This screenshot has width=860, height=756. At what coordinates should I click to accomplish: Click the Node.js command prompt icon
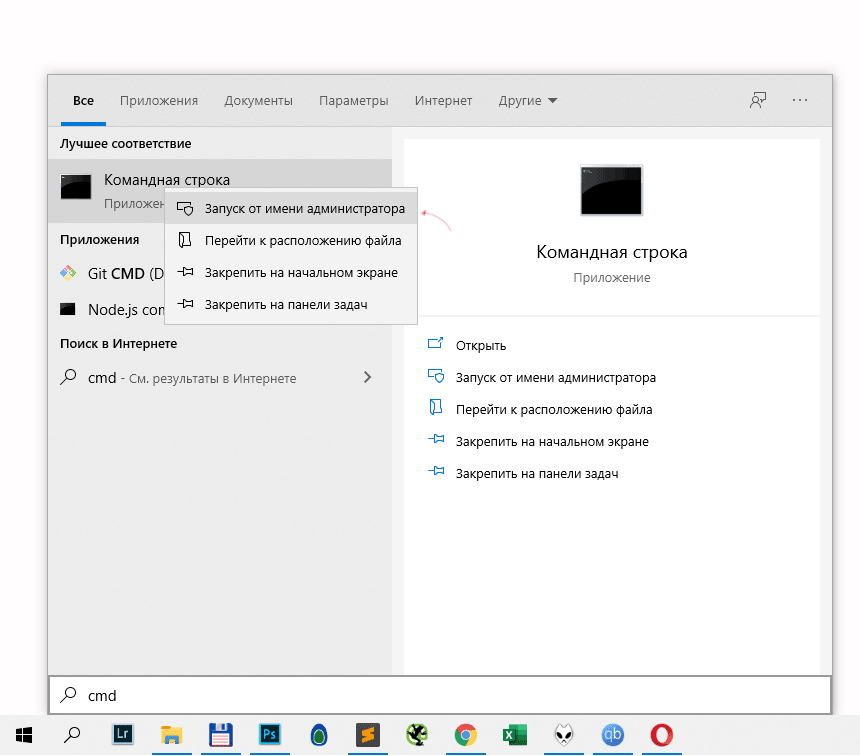click(68, 309)
